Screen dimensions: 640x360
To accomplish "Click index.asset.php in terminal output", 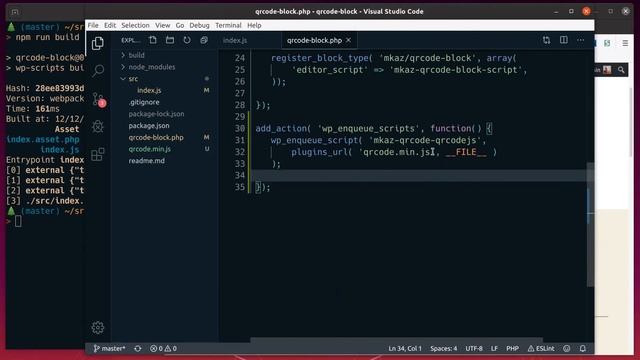I will click(43, 140).
